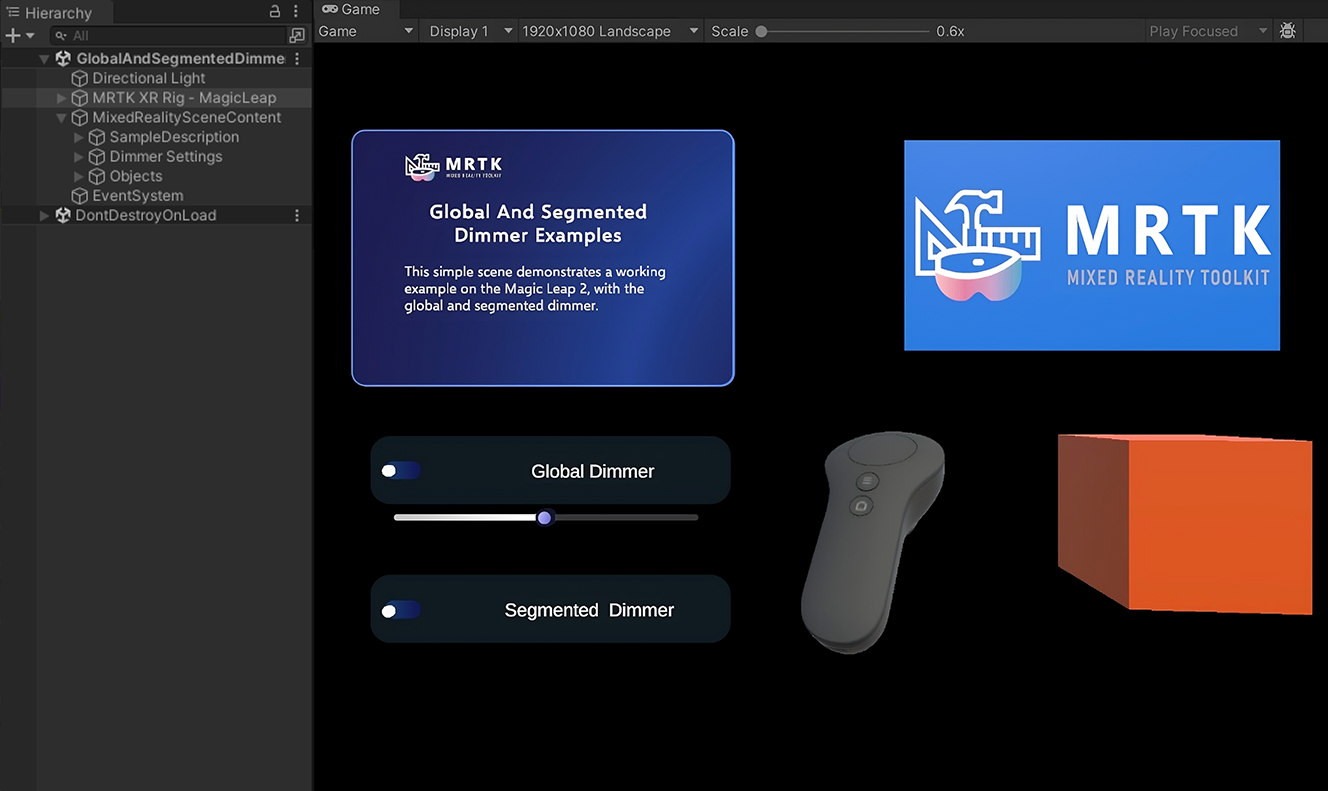Expand MRTK XR Rig - MagicLeap
This screenshot has width=1328, height=791.
[60, 97]
